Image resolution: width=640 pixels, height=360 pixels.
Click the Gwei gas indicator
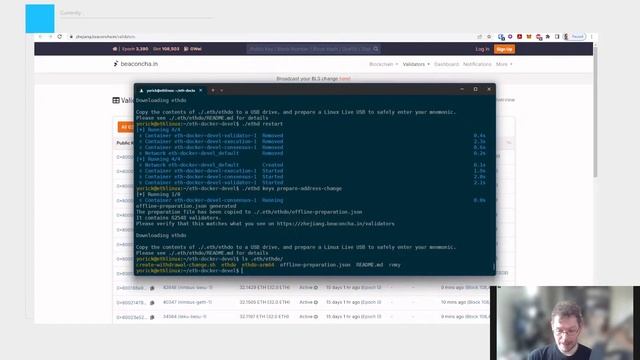pyautogui.click(x=193, y=49)
